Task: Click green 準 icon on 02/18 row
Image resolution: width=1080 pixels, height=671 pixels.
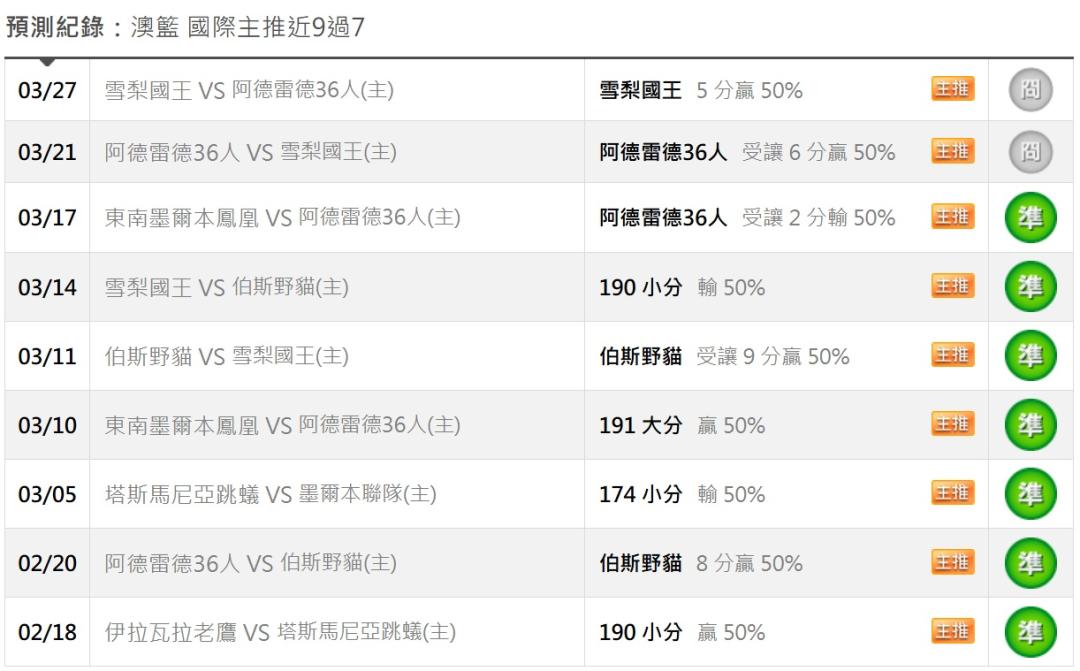Action: coord(1030,632)
